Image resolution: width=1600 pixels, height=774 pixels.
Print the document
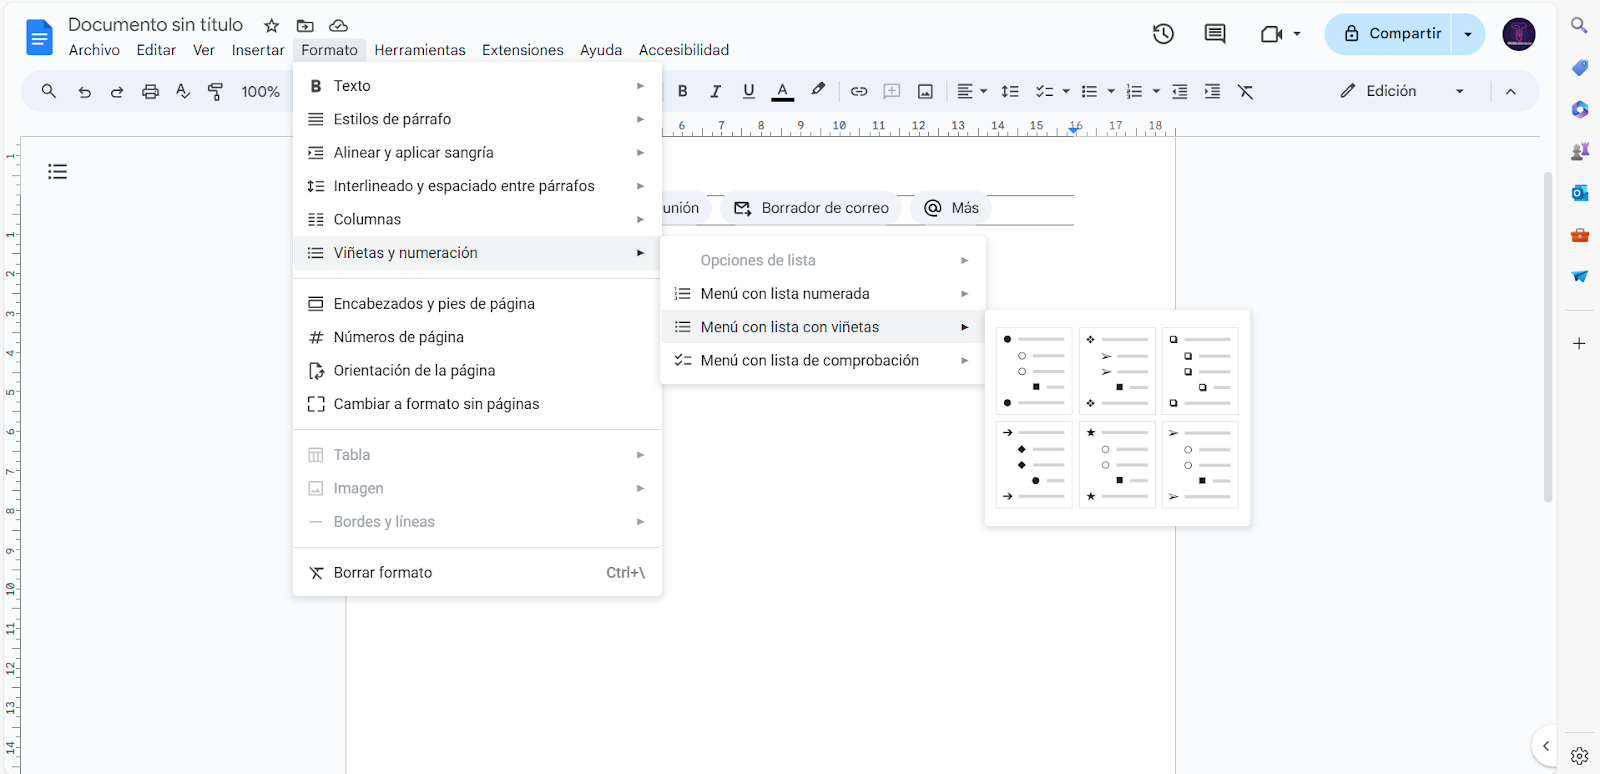click(150, 91)
